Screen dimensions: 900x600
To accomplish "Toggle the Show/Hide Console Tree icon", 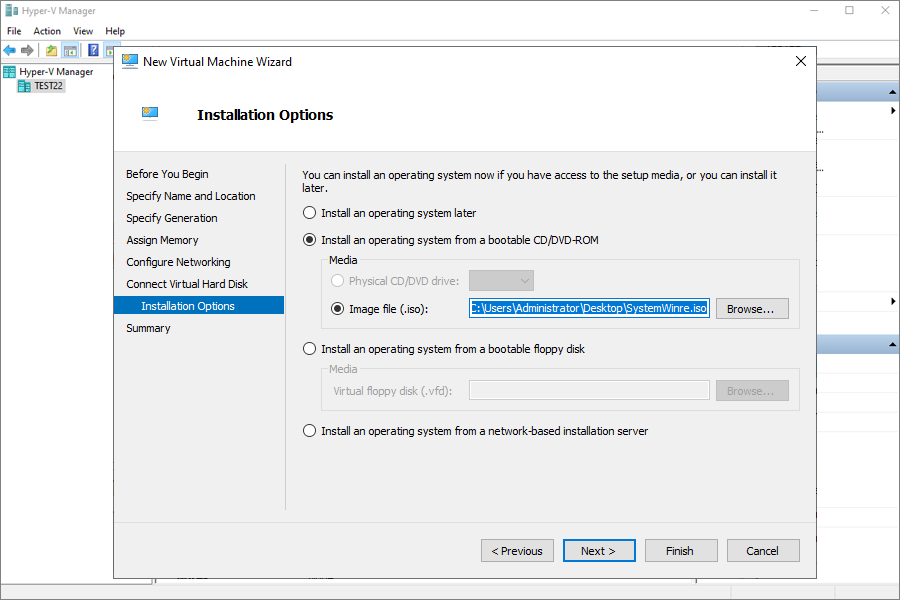I will pos(70,51).
